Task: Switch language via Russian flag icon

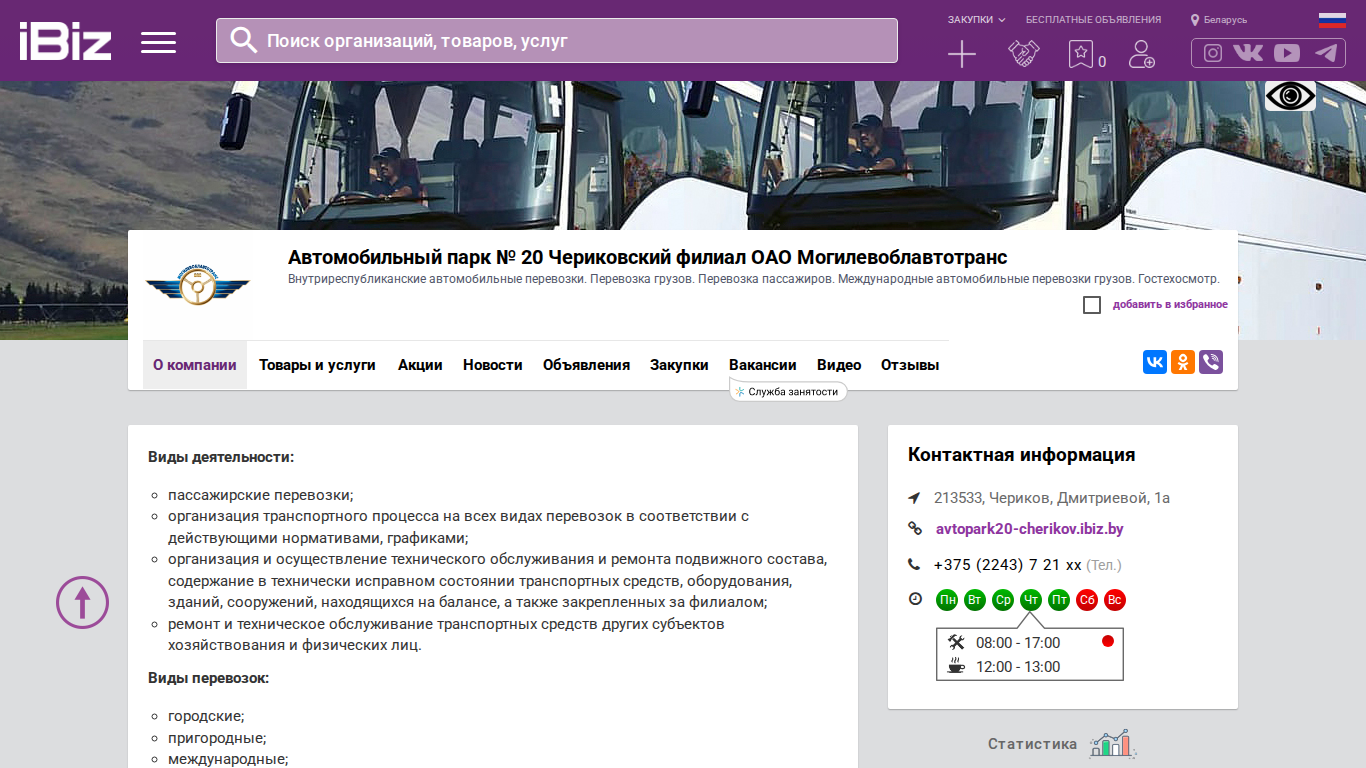Action: click(x=1332, y=20)
